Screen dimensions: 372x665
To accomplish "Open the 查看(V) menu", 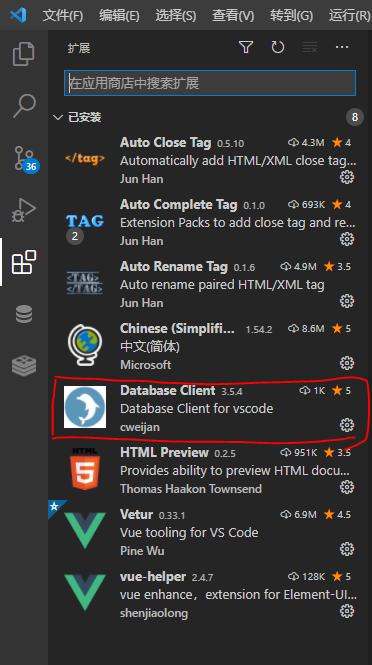I will click(x=233, y=16).
